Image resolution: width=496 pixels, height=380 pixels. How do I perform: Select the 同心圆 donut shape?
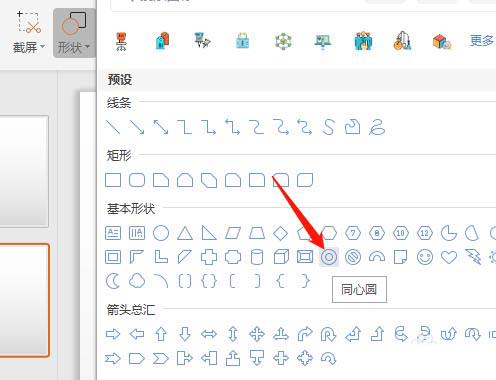329,257
